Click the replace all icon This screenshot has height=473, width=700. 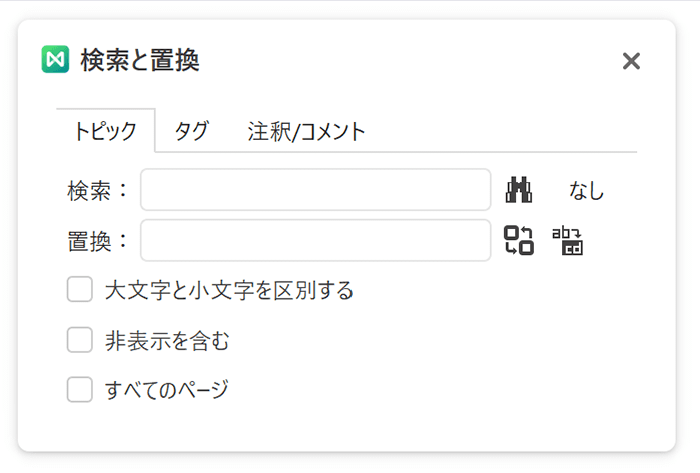(x=567, y=241)
